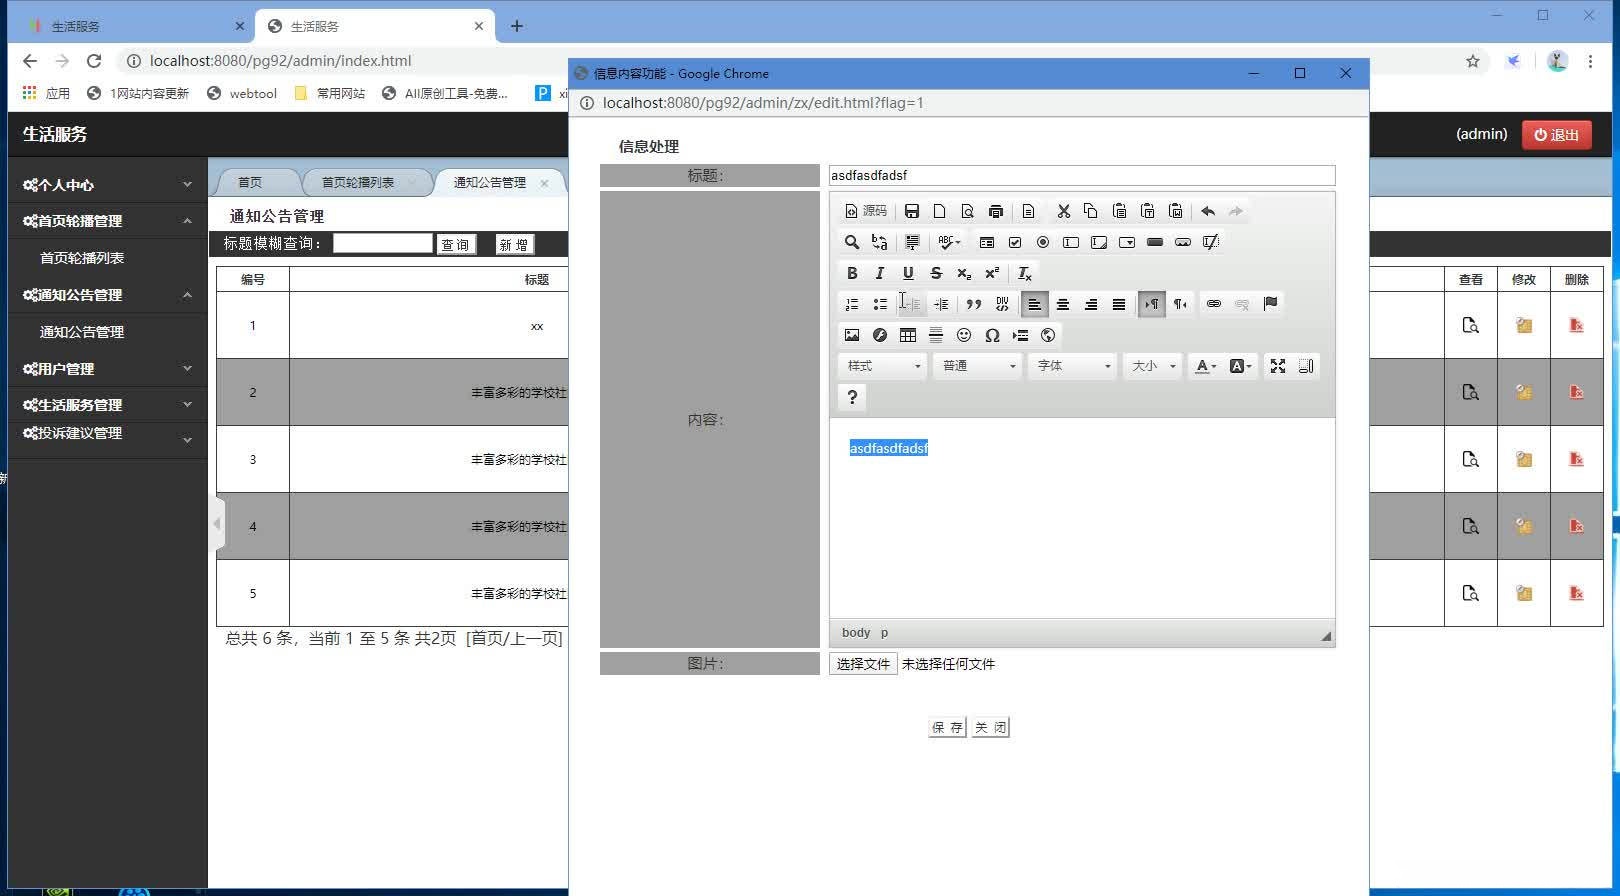1620x896 pixels.
Task: Open 首页轮播列表 in the sidebar
Action: (82, 258)
